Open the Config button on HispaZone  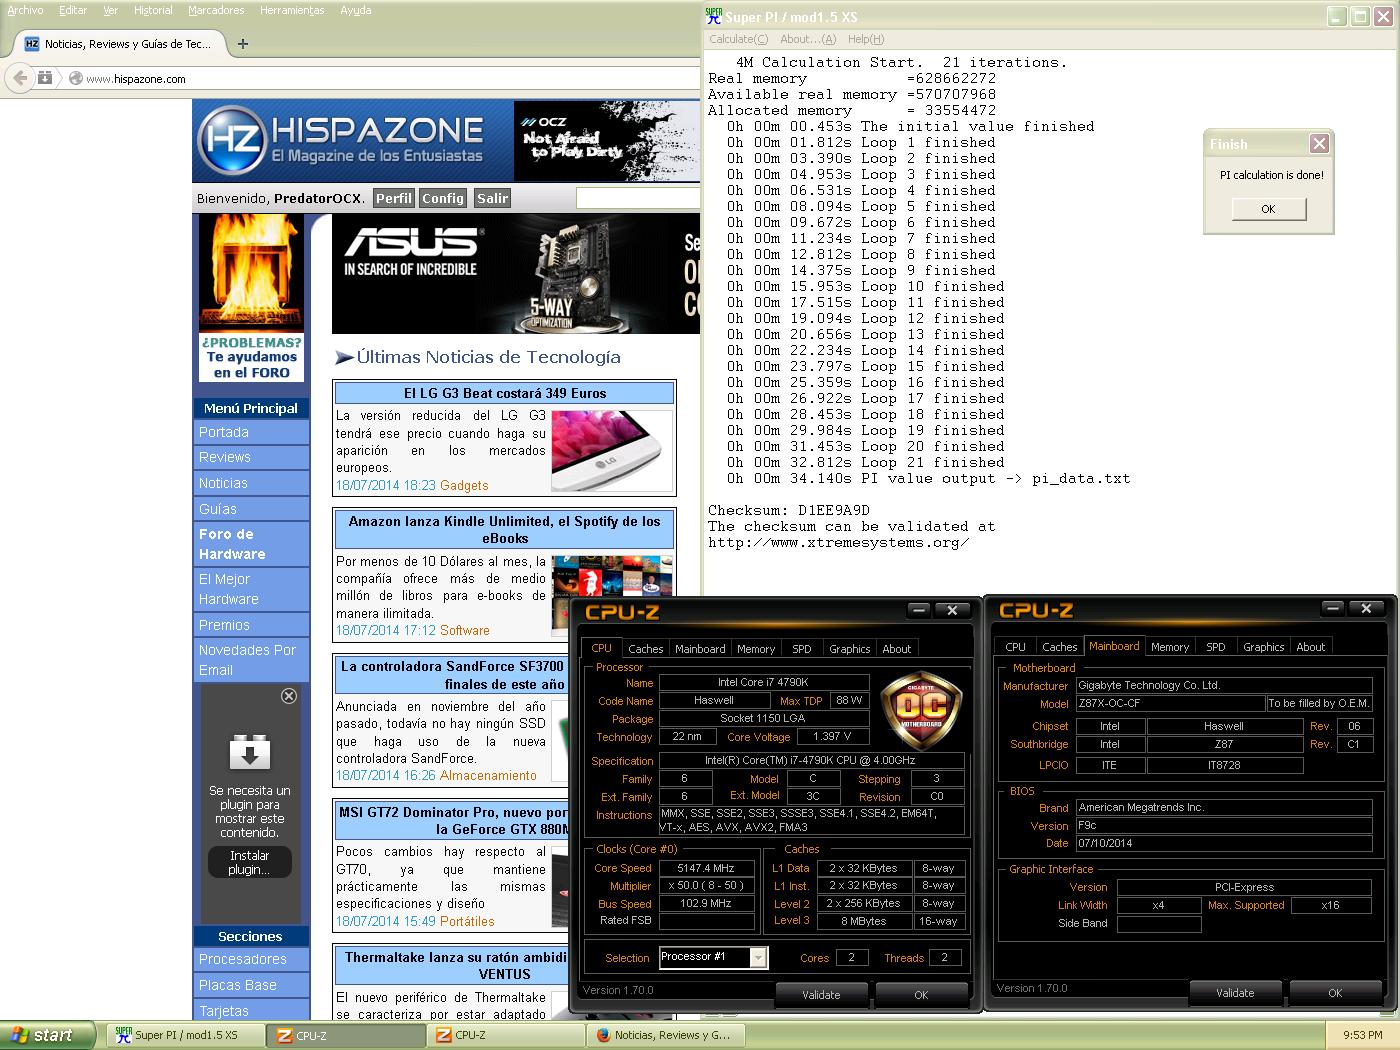pyautogui.click(x=443, y=198)
